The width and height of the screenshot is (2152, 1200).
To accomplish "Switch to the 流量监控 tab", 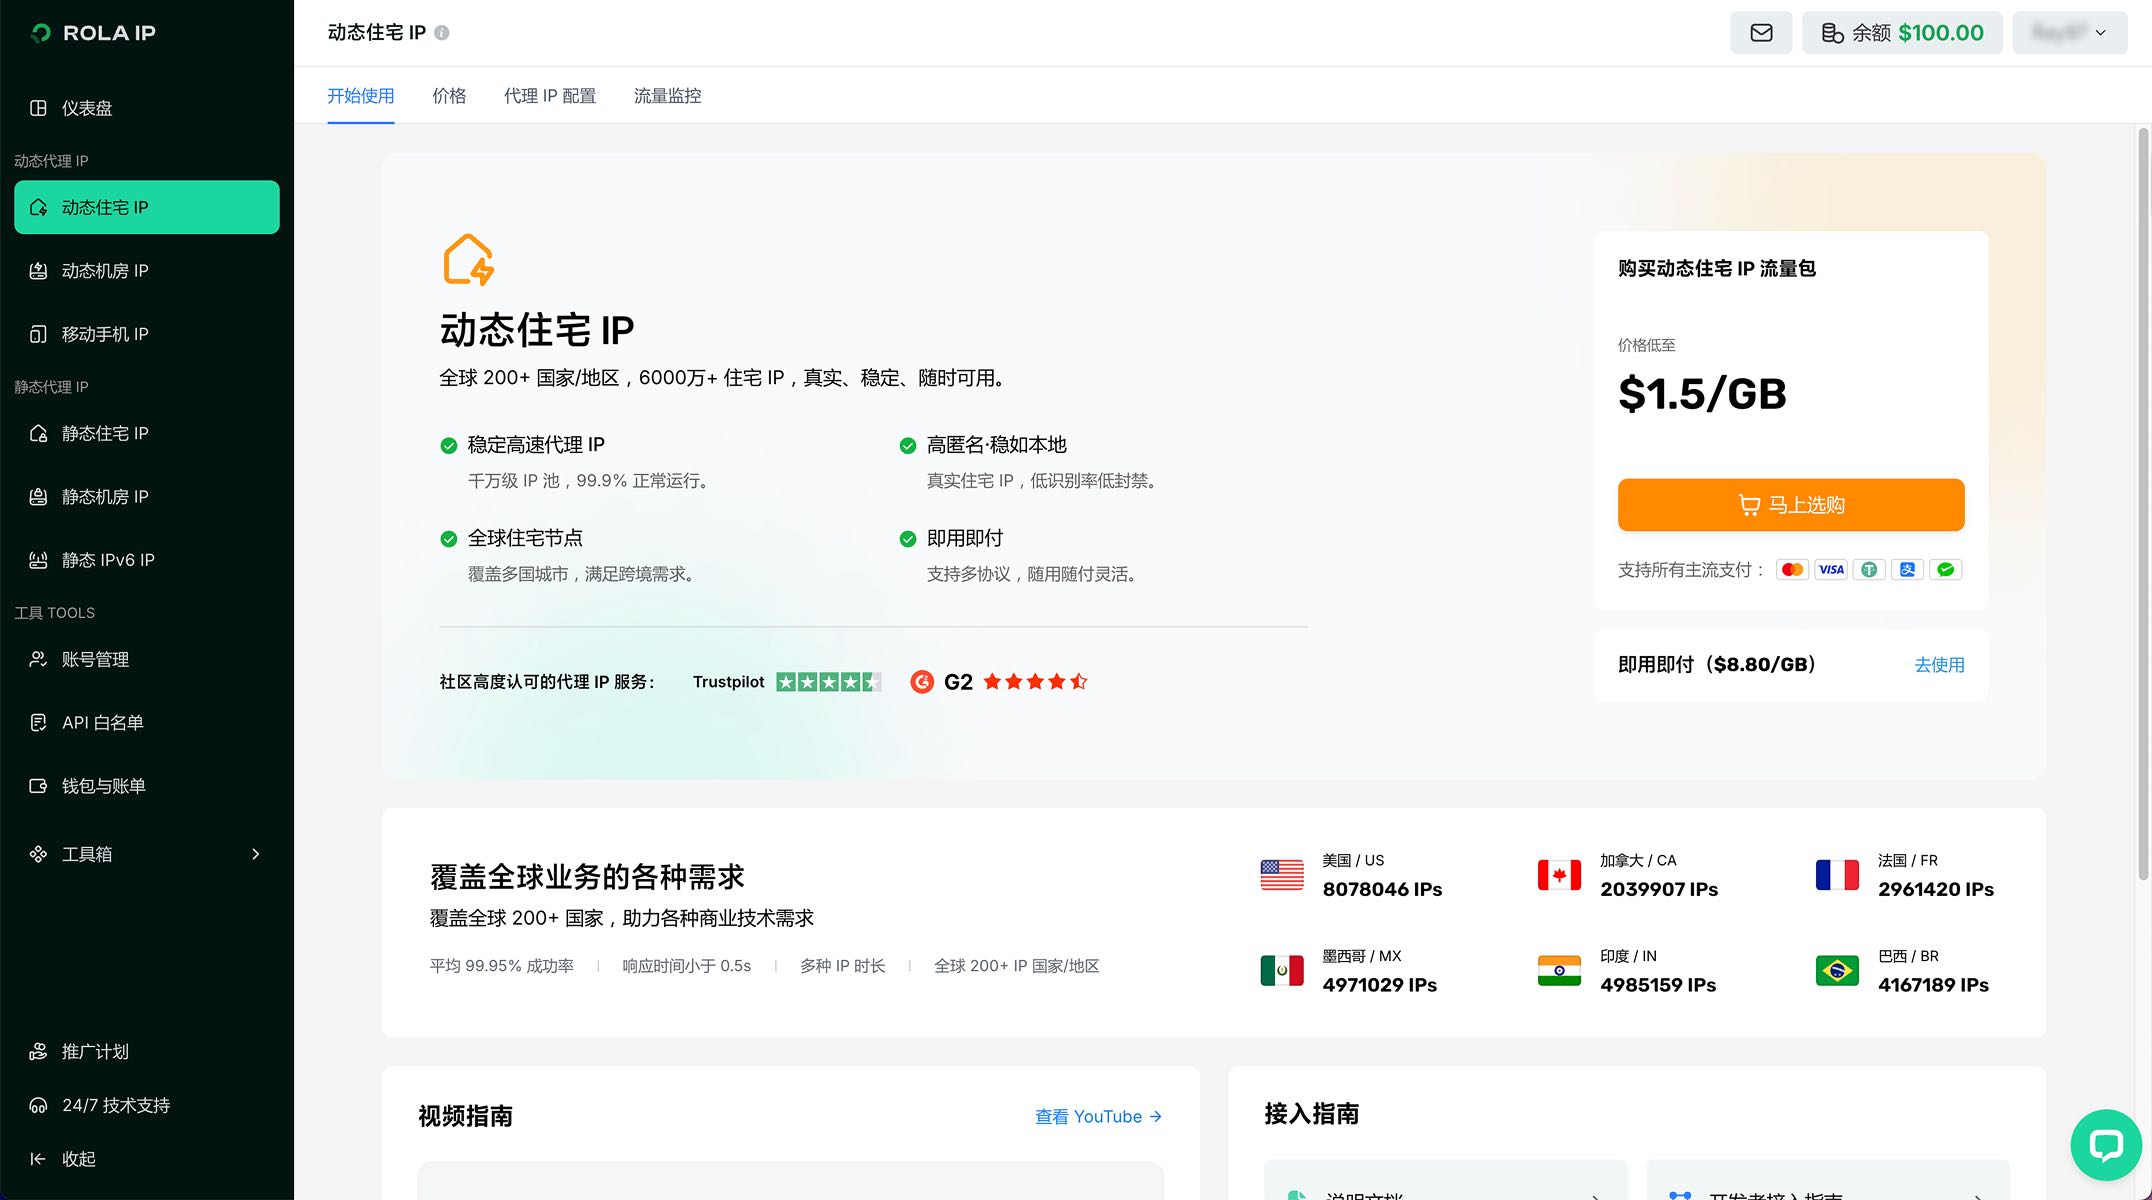I will (x=667, y=96).
